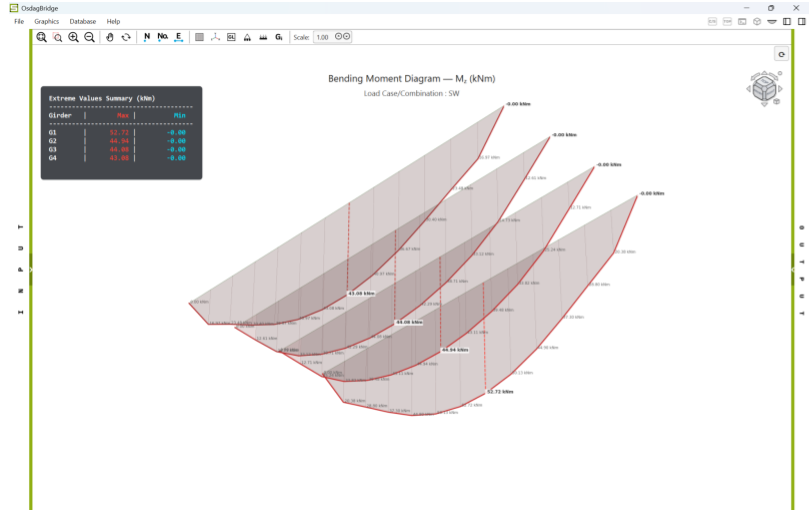The width and height of the screenshot is (811, 526).
Task: Click the view cube left arrow
Action: click(x=748, y=89)
